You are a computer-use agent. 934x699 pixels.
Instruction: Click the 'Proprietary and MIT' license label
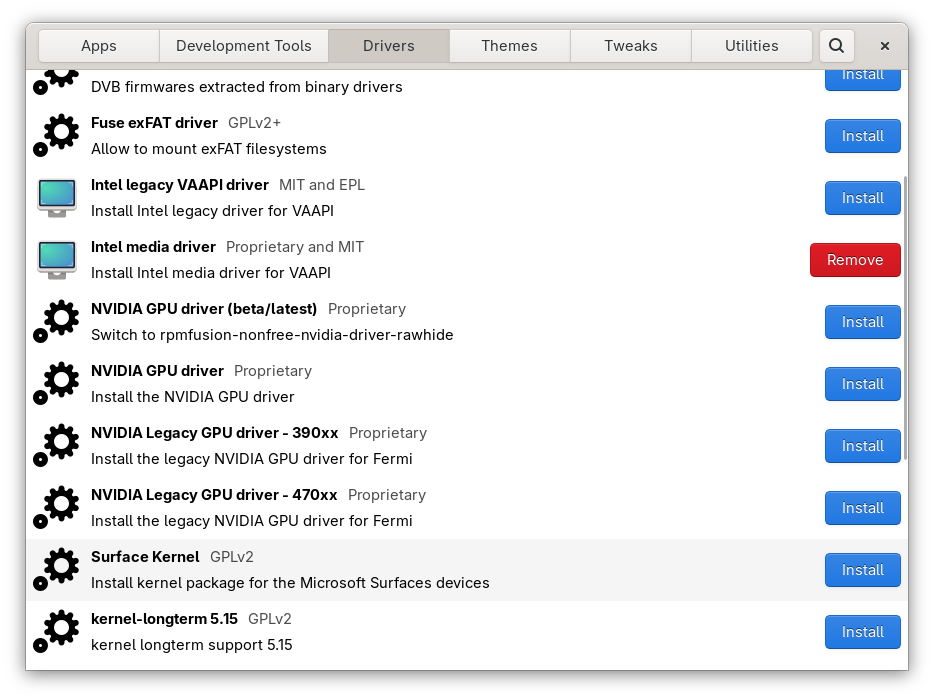[295, 247]
